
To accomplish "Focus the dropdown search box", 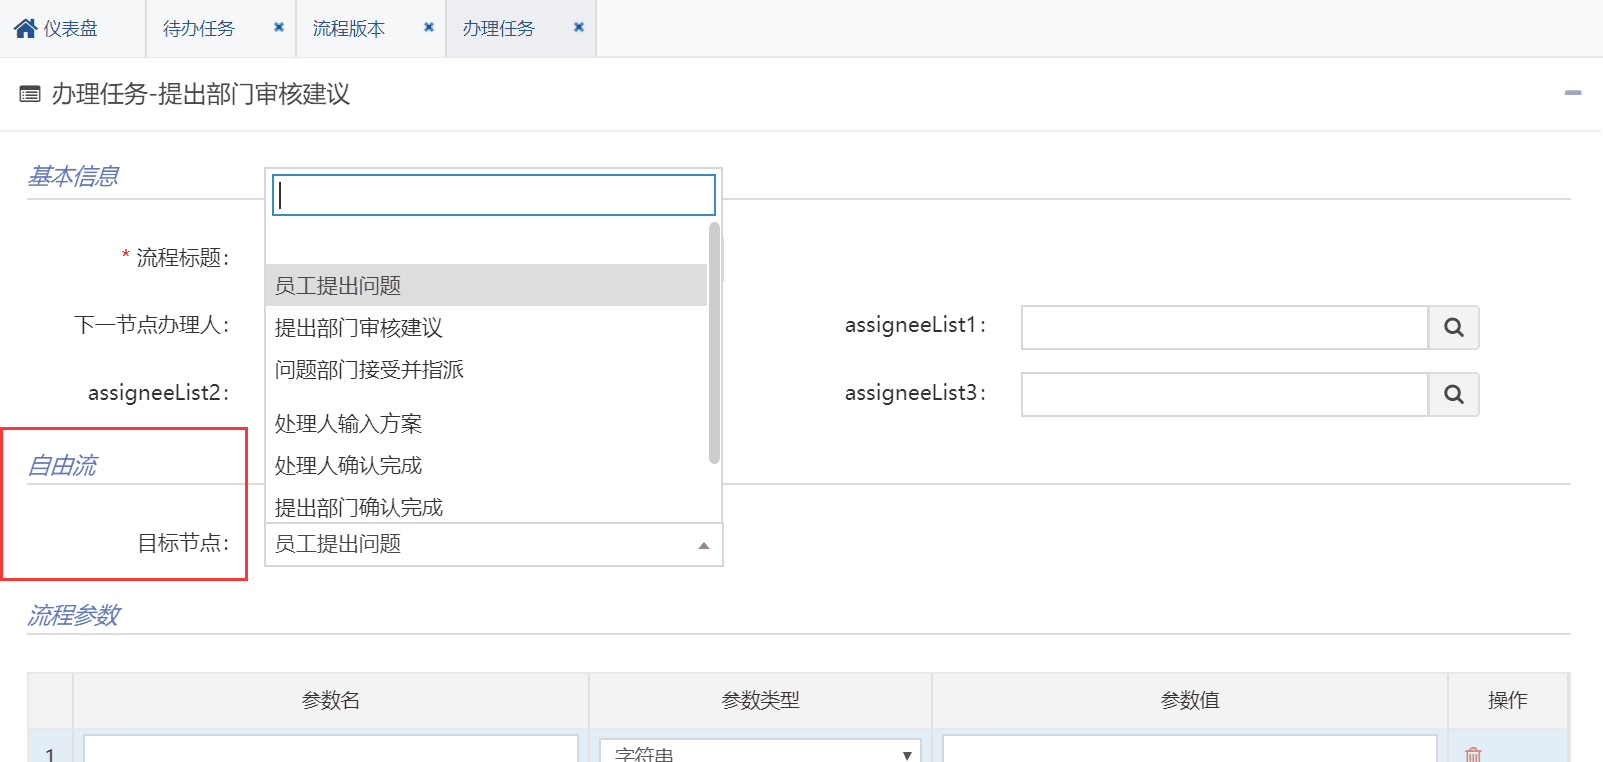I will 494,195.
